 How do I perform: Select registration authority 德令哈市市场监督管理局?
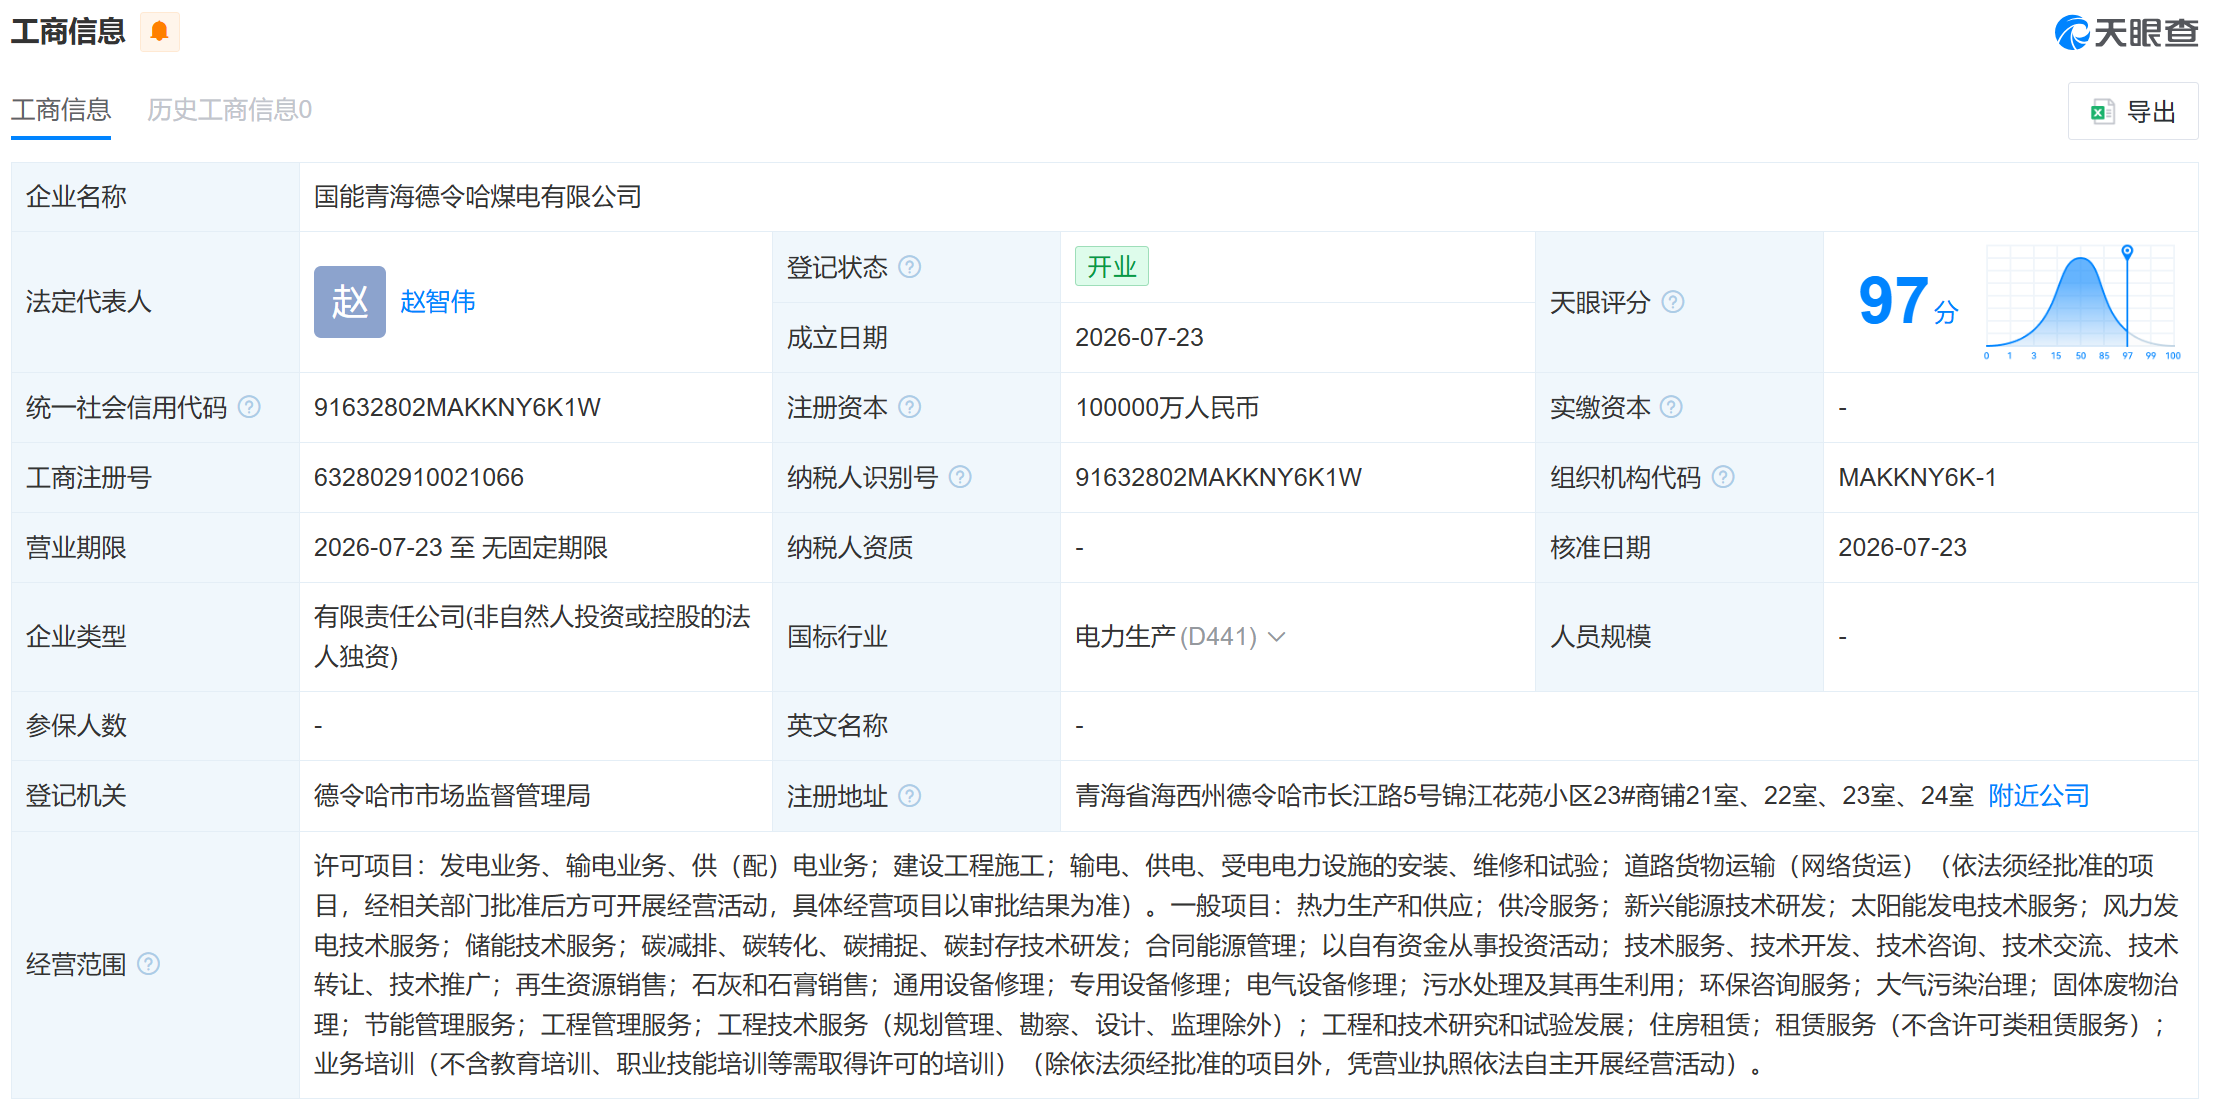452,796
